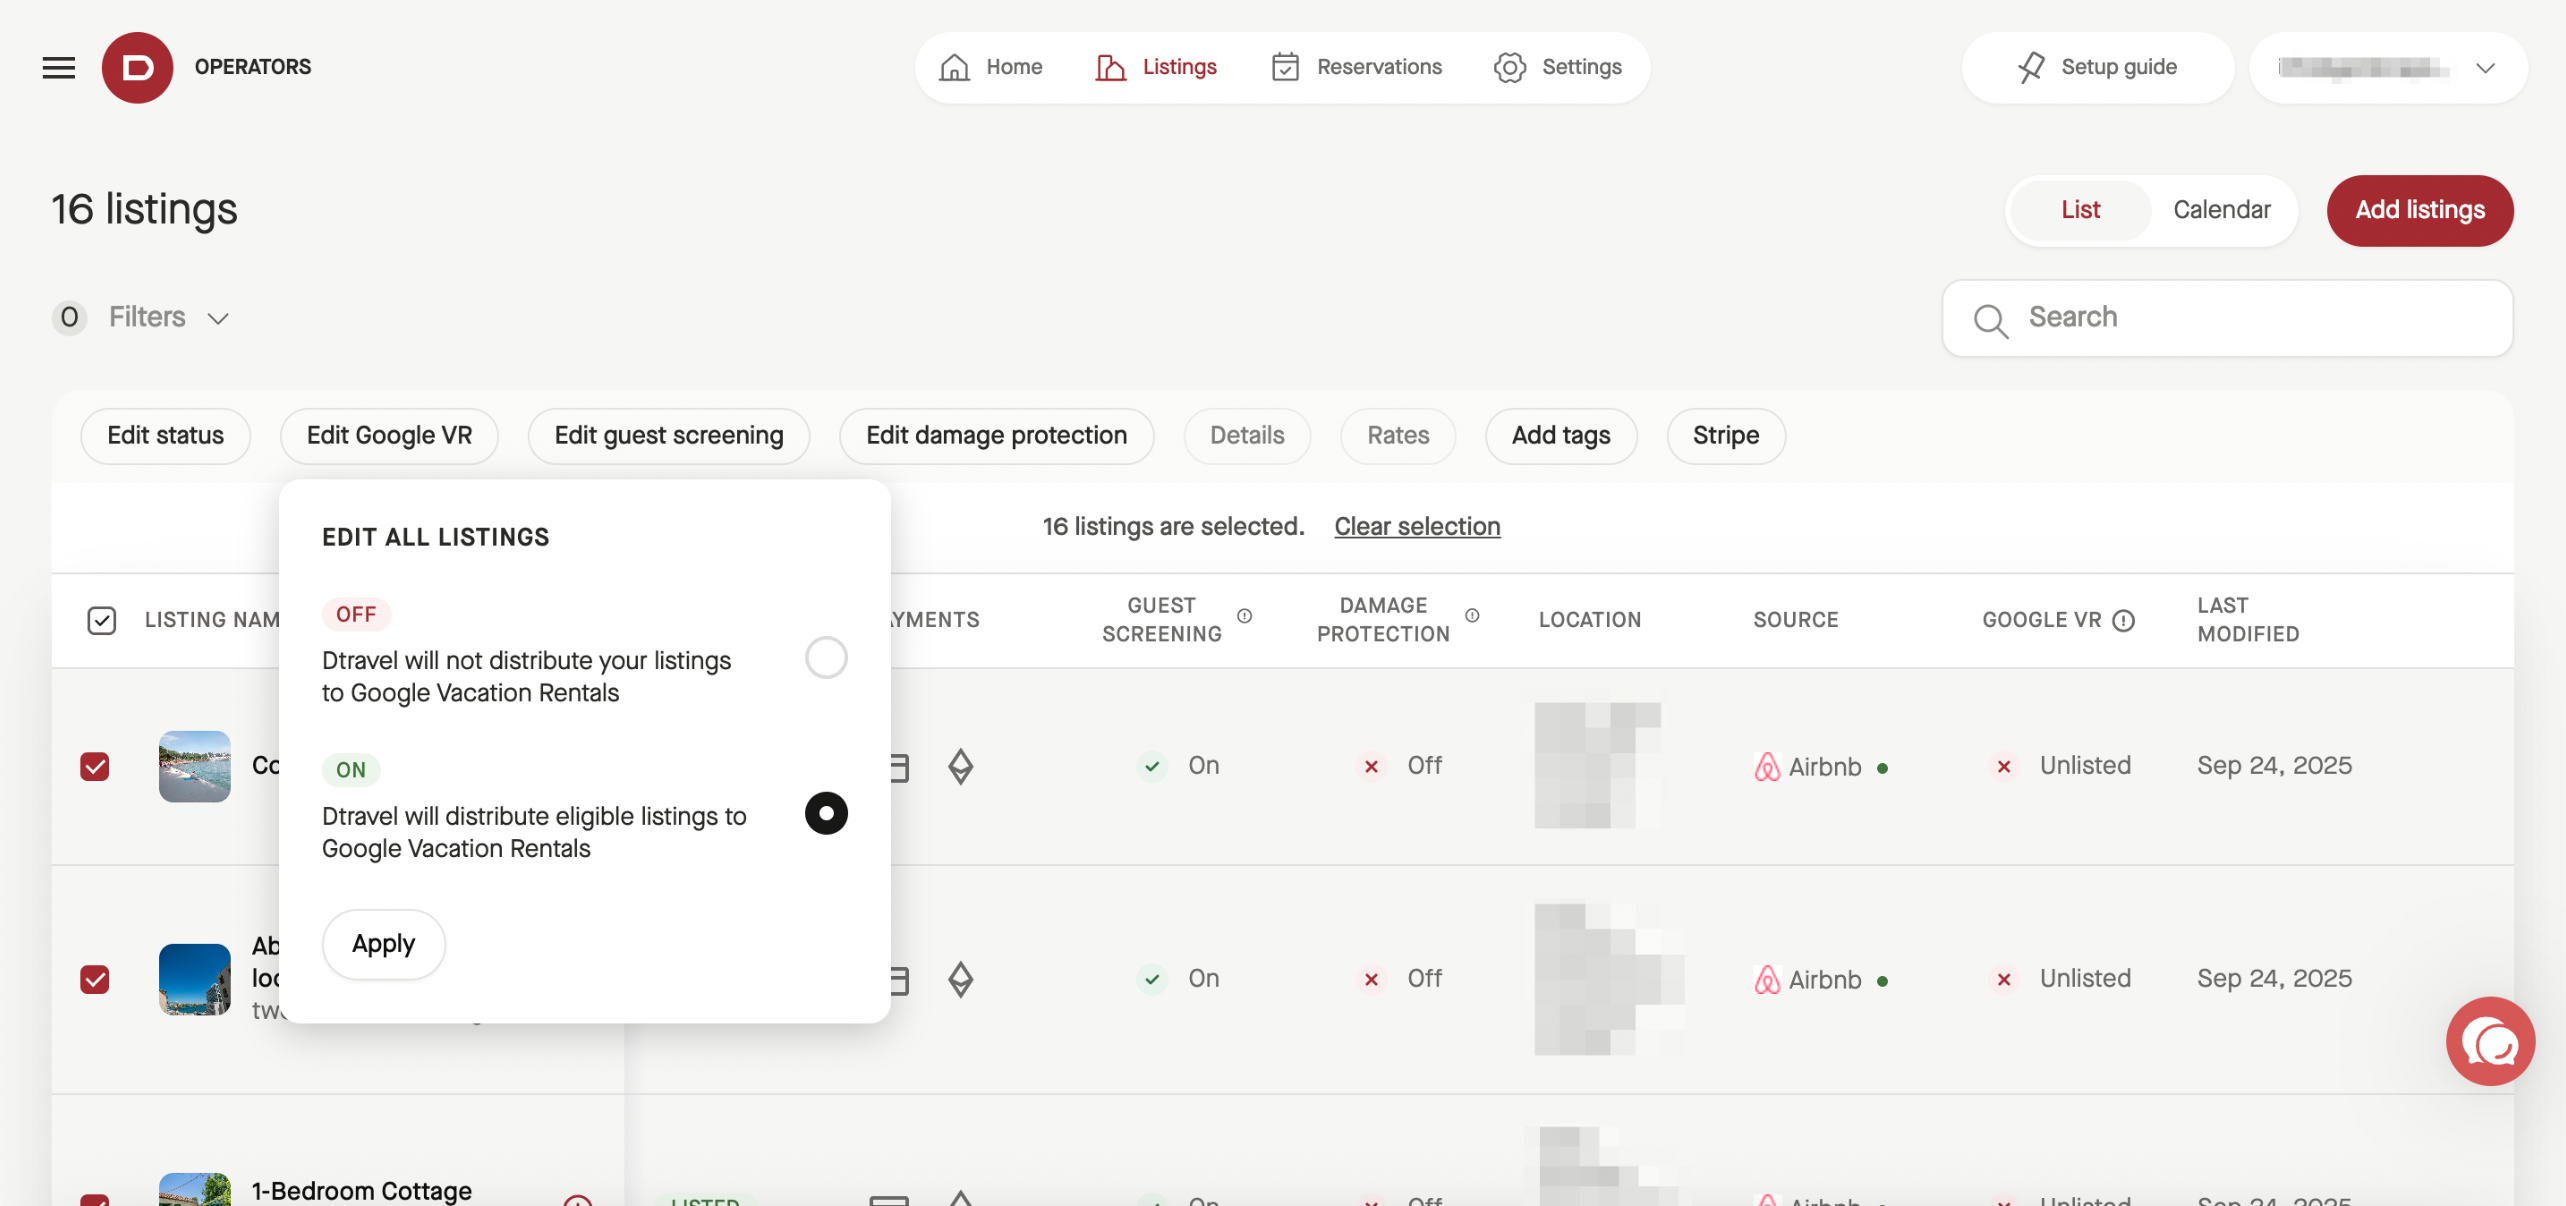Image resolution: width=2566 pixels, height=1206 pixels.
Task: Uncheck the first listing row checkbox
Action: (x=95, y=767)
